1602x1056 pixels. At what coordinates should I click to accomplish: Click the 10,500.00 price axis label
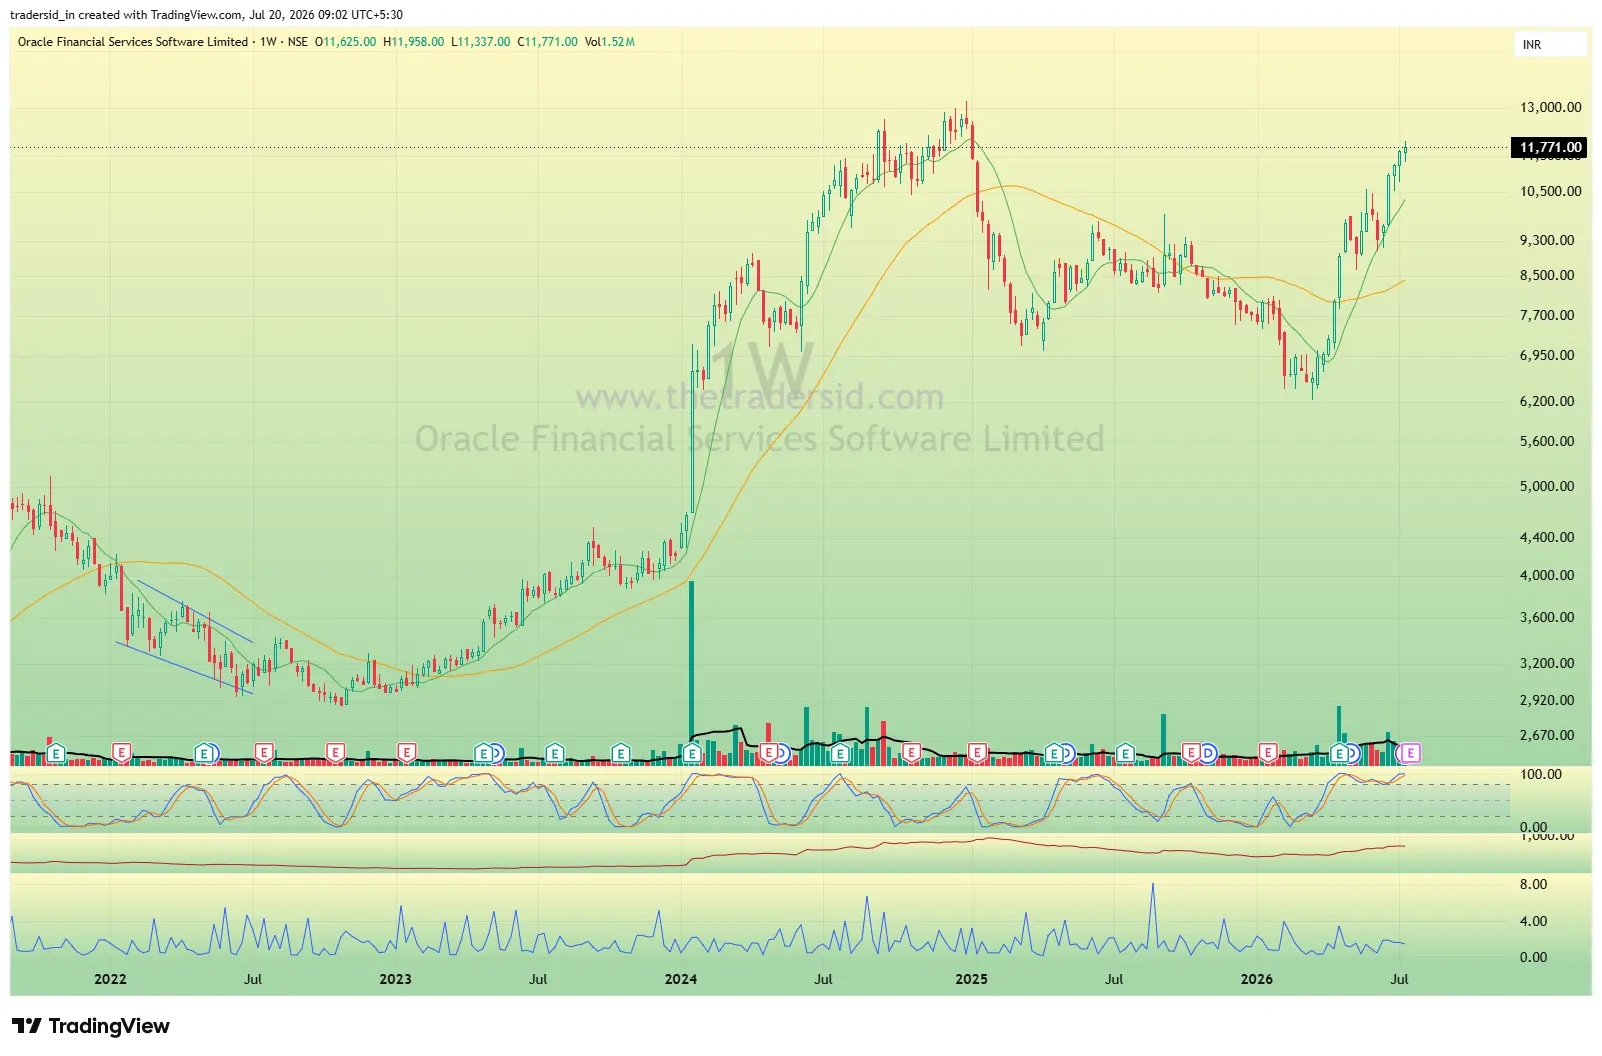(1551, 191)
